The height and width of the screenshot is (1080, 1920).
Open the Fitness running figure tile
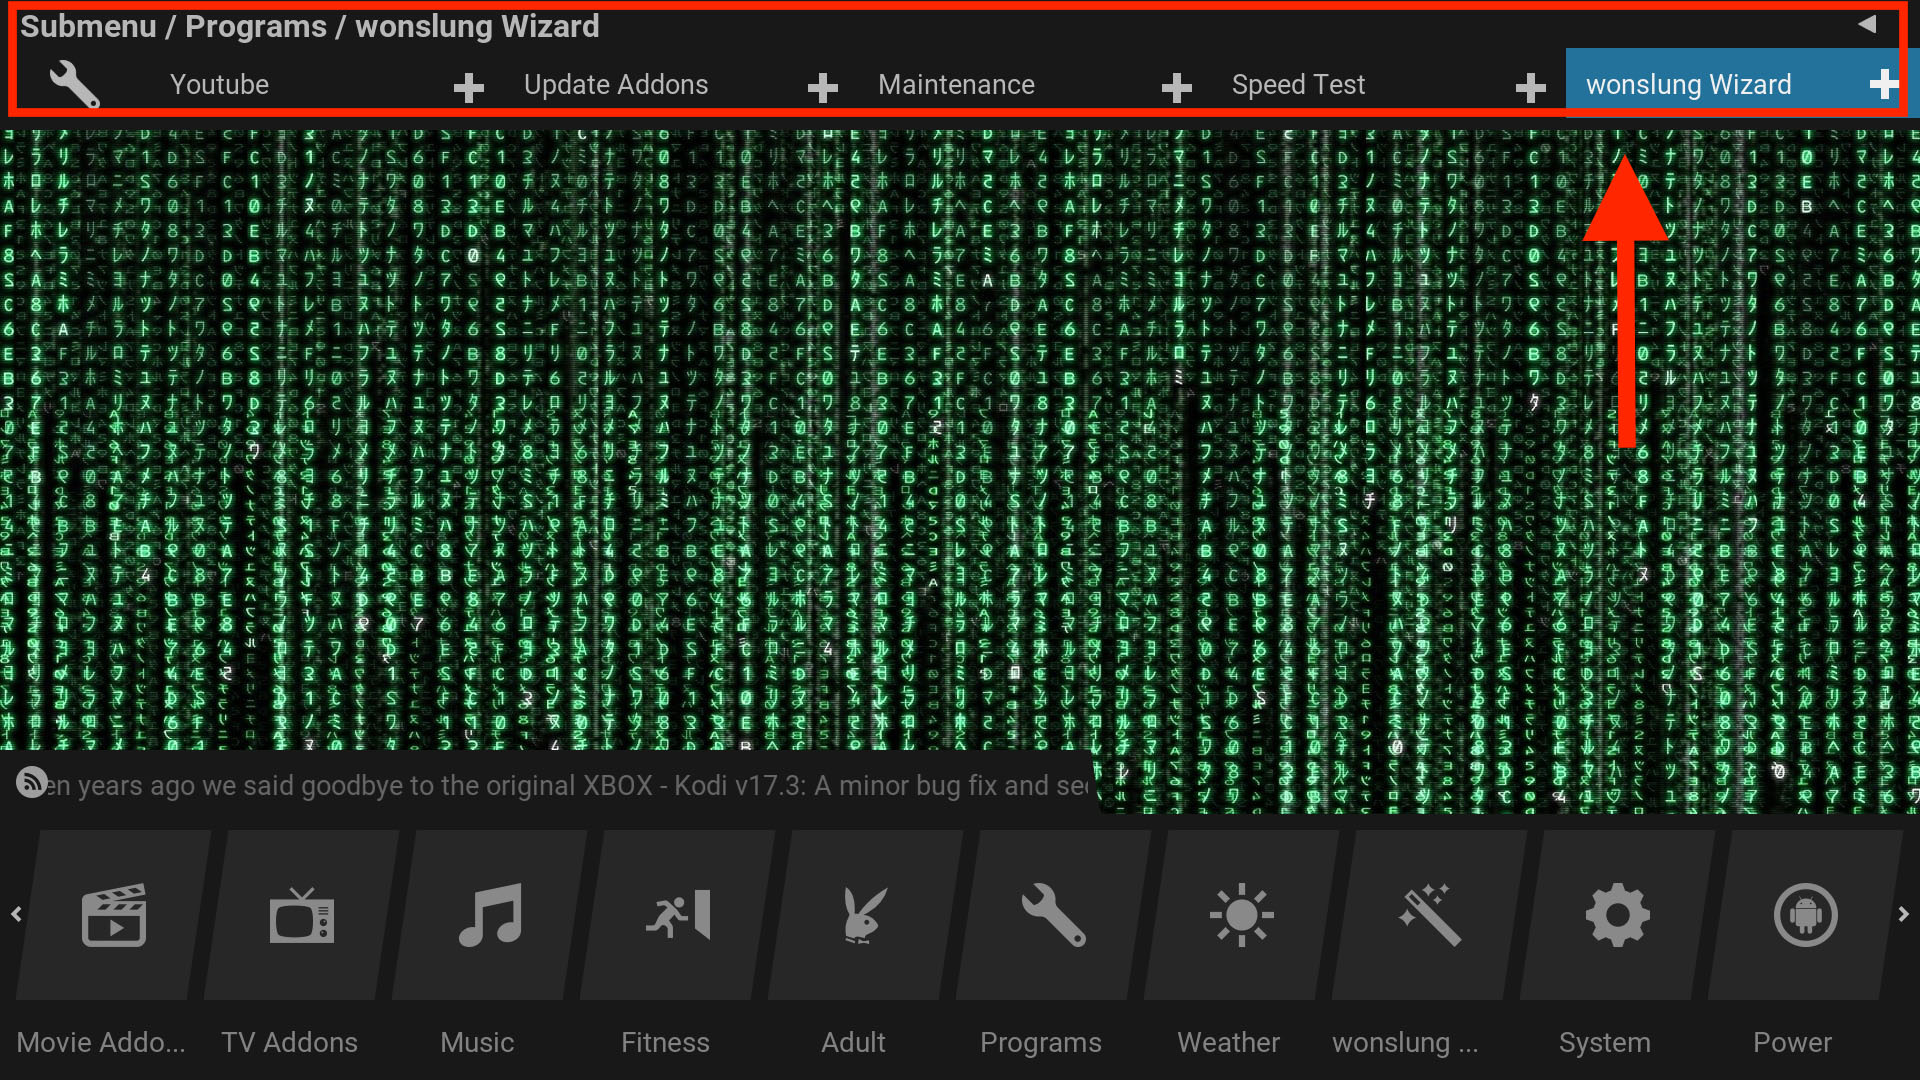678,915
